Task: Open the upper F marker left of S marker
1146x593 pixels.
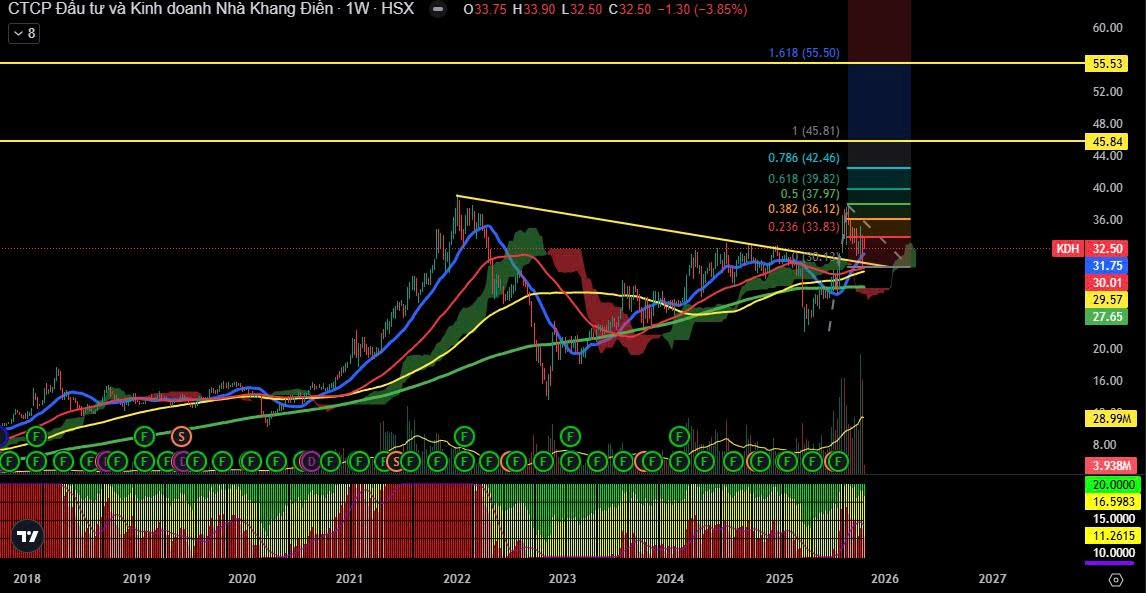Action: pos(144,437)
